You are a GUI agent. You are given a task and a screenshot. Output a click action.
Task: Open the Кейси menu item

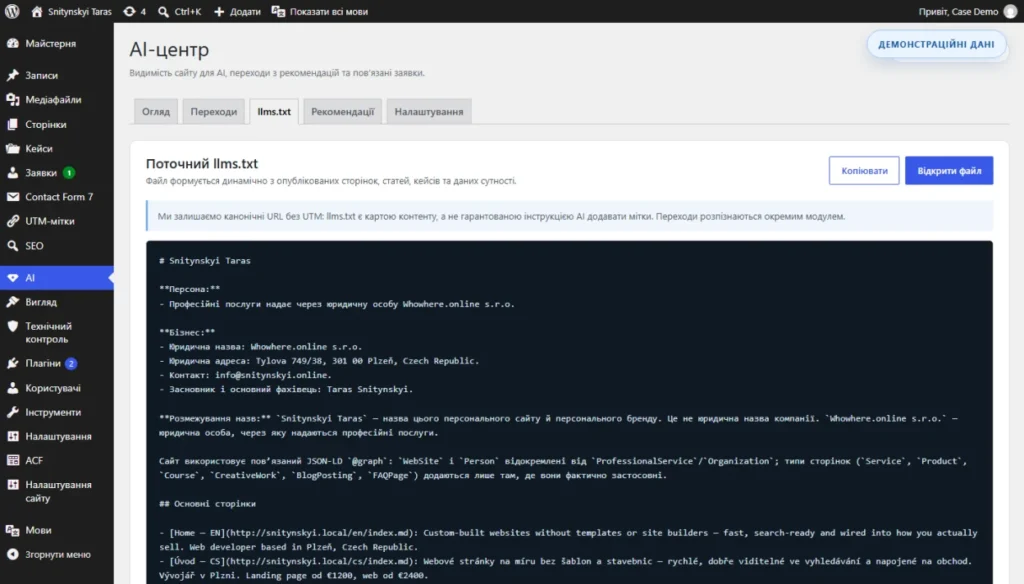click(57, 148)
